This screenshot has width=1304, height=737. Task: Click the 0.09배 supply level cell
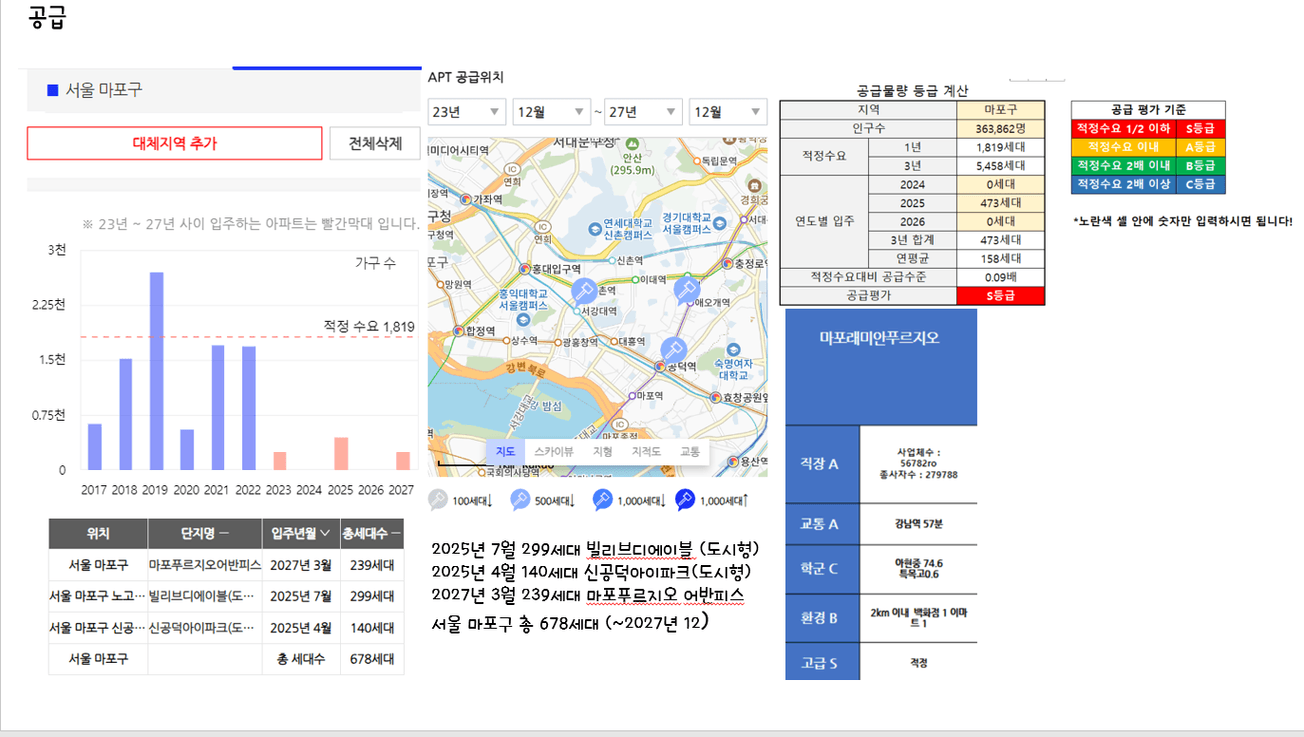(x=1000, y=277)
